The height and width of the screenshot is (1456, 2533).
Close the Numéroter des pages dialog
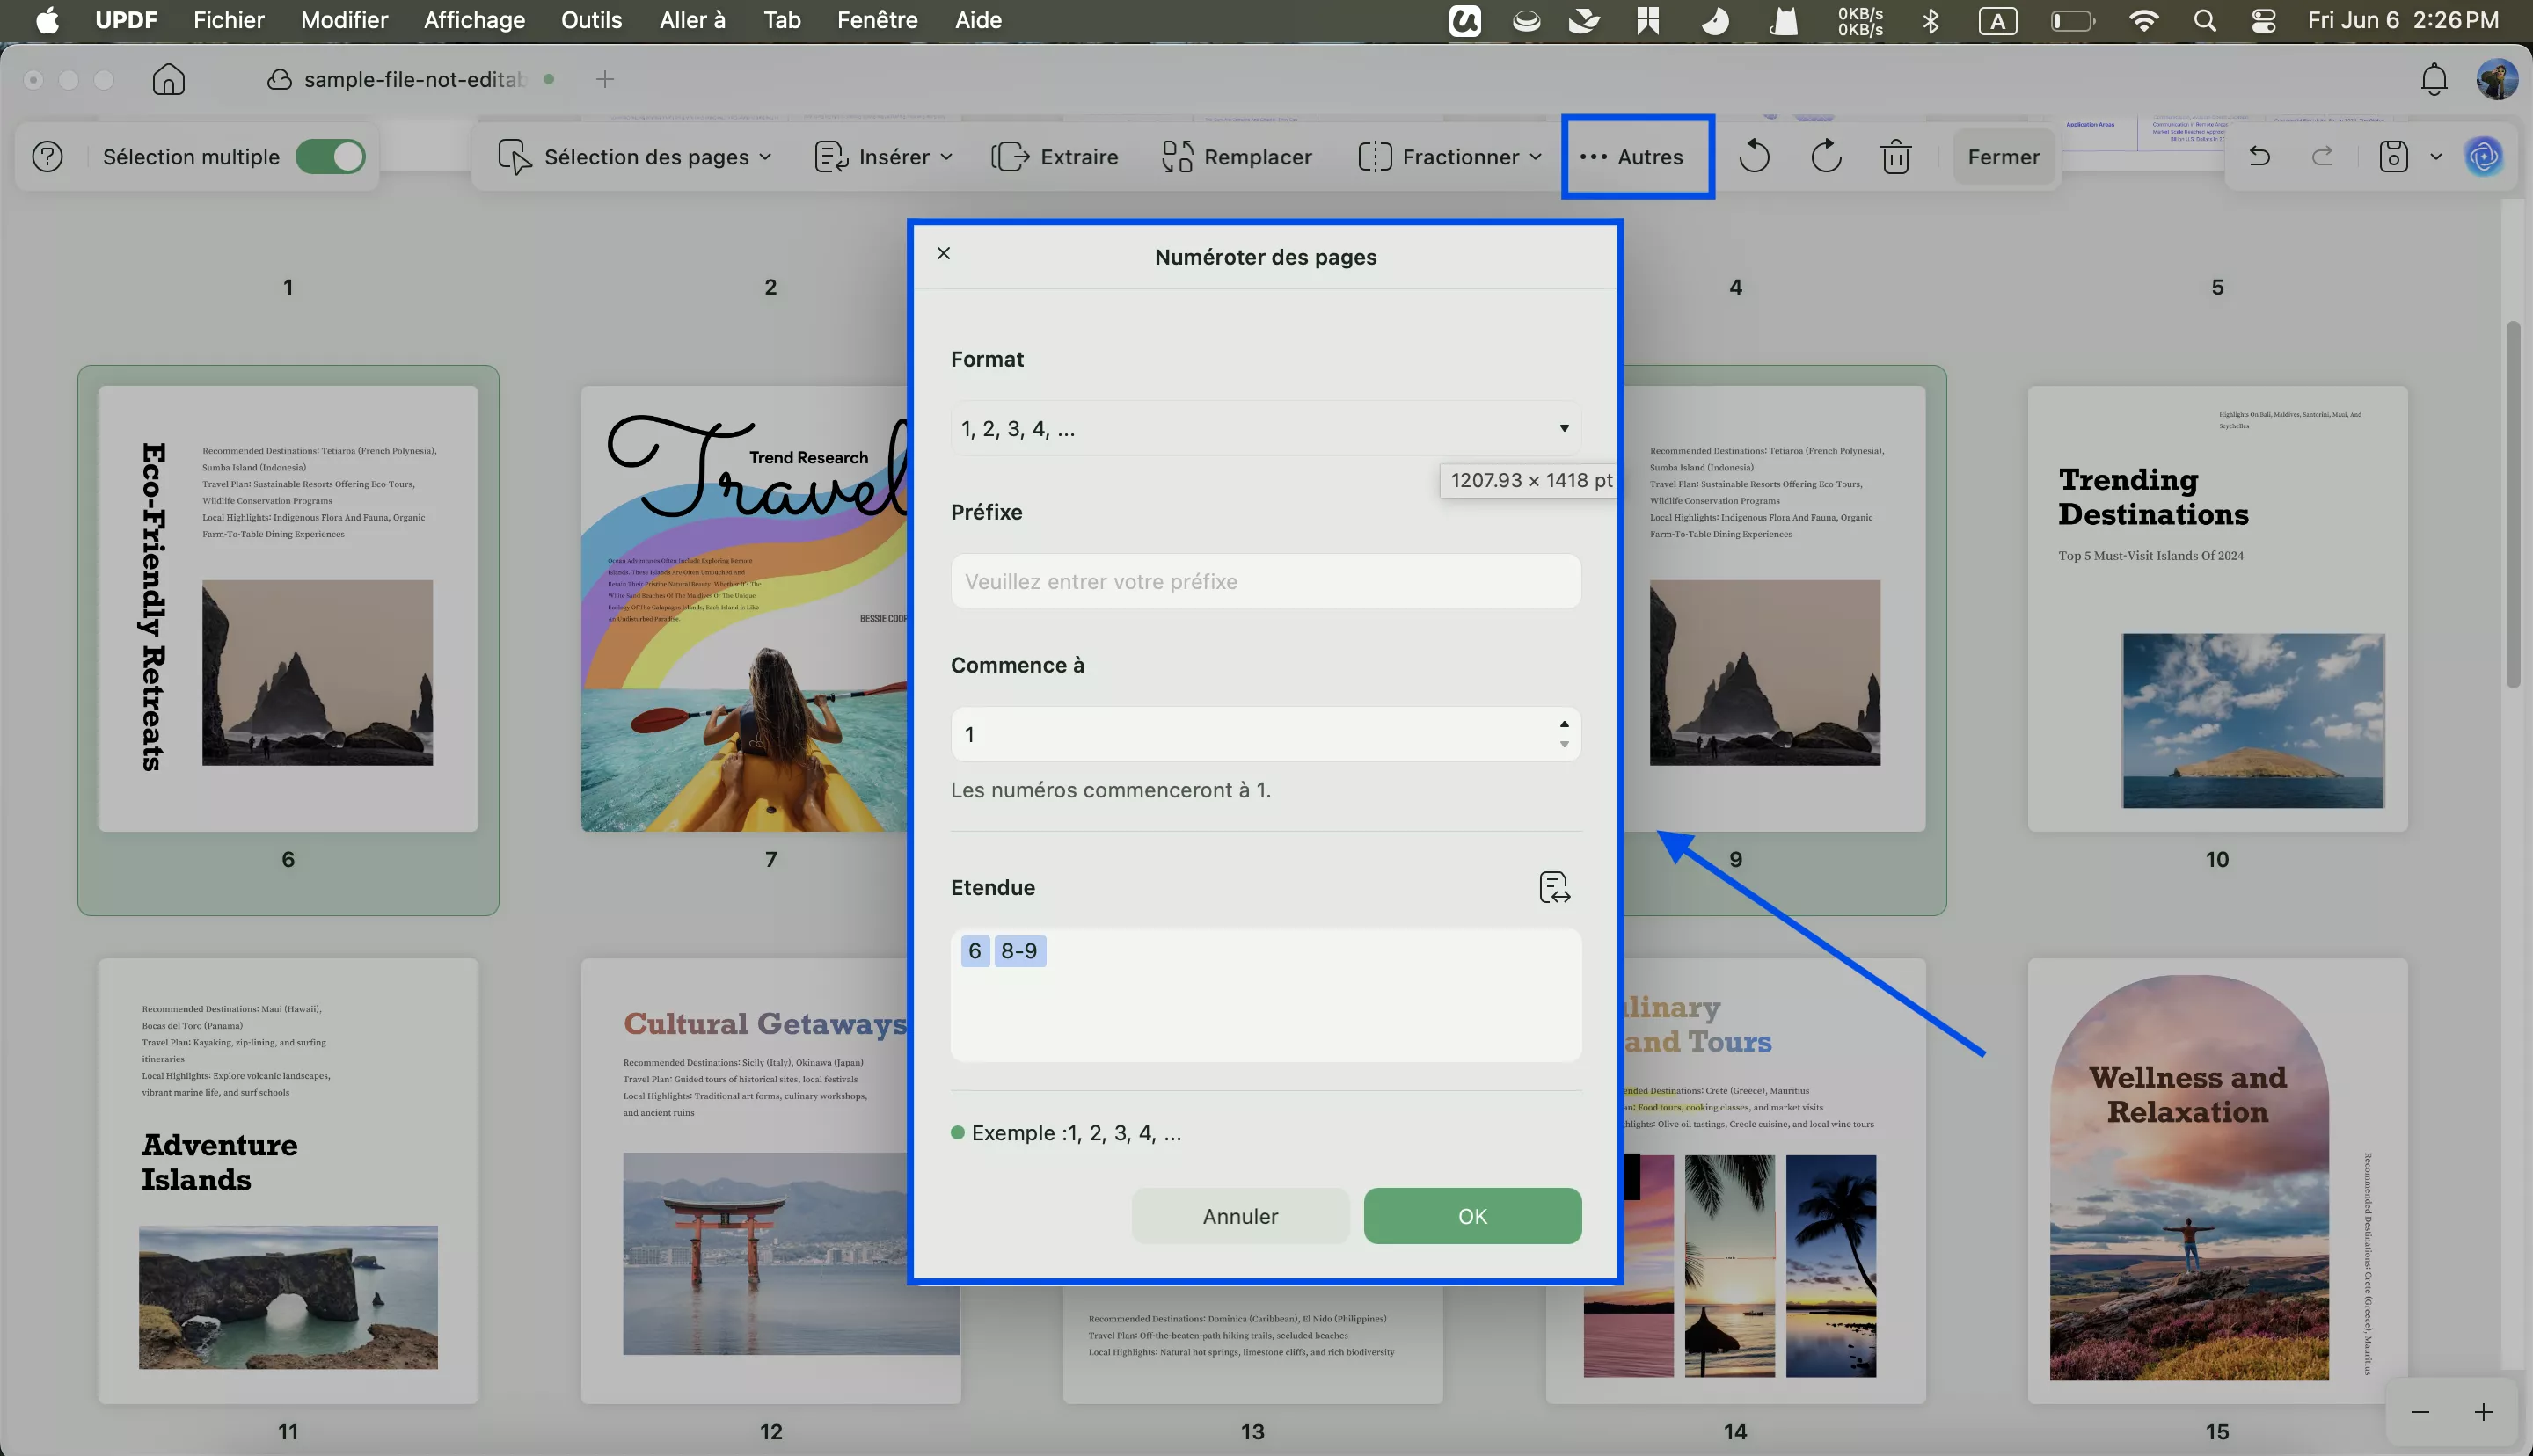coord(943,253)
